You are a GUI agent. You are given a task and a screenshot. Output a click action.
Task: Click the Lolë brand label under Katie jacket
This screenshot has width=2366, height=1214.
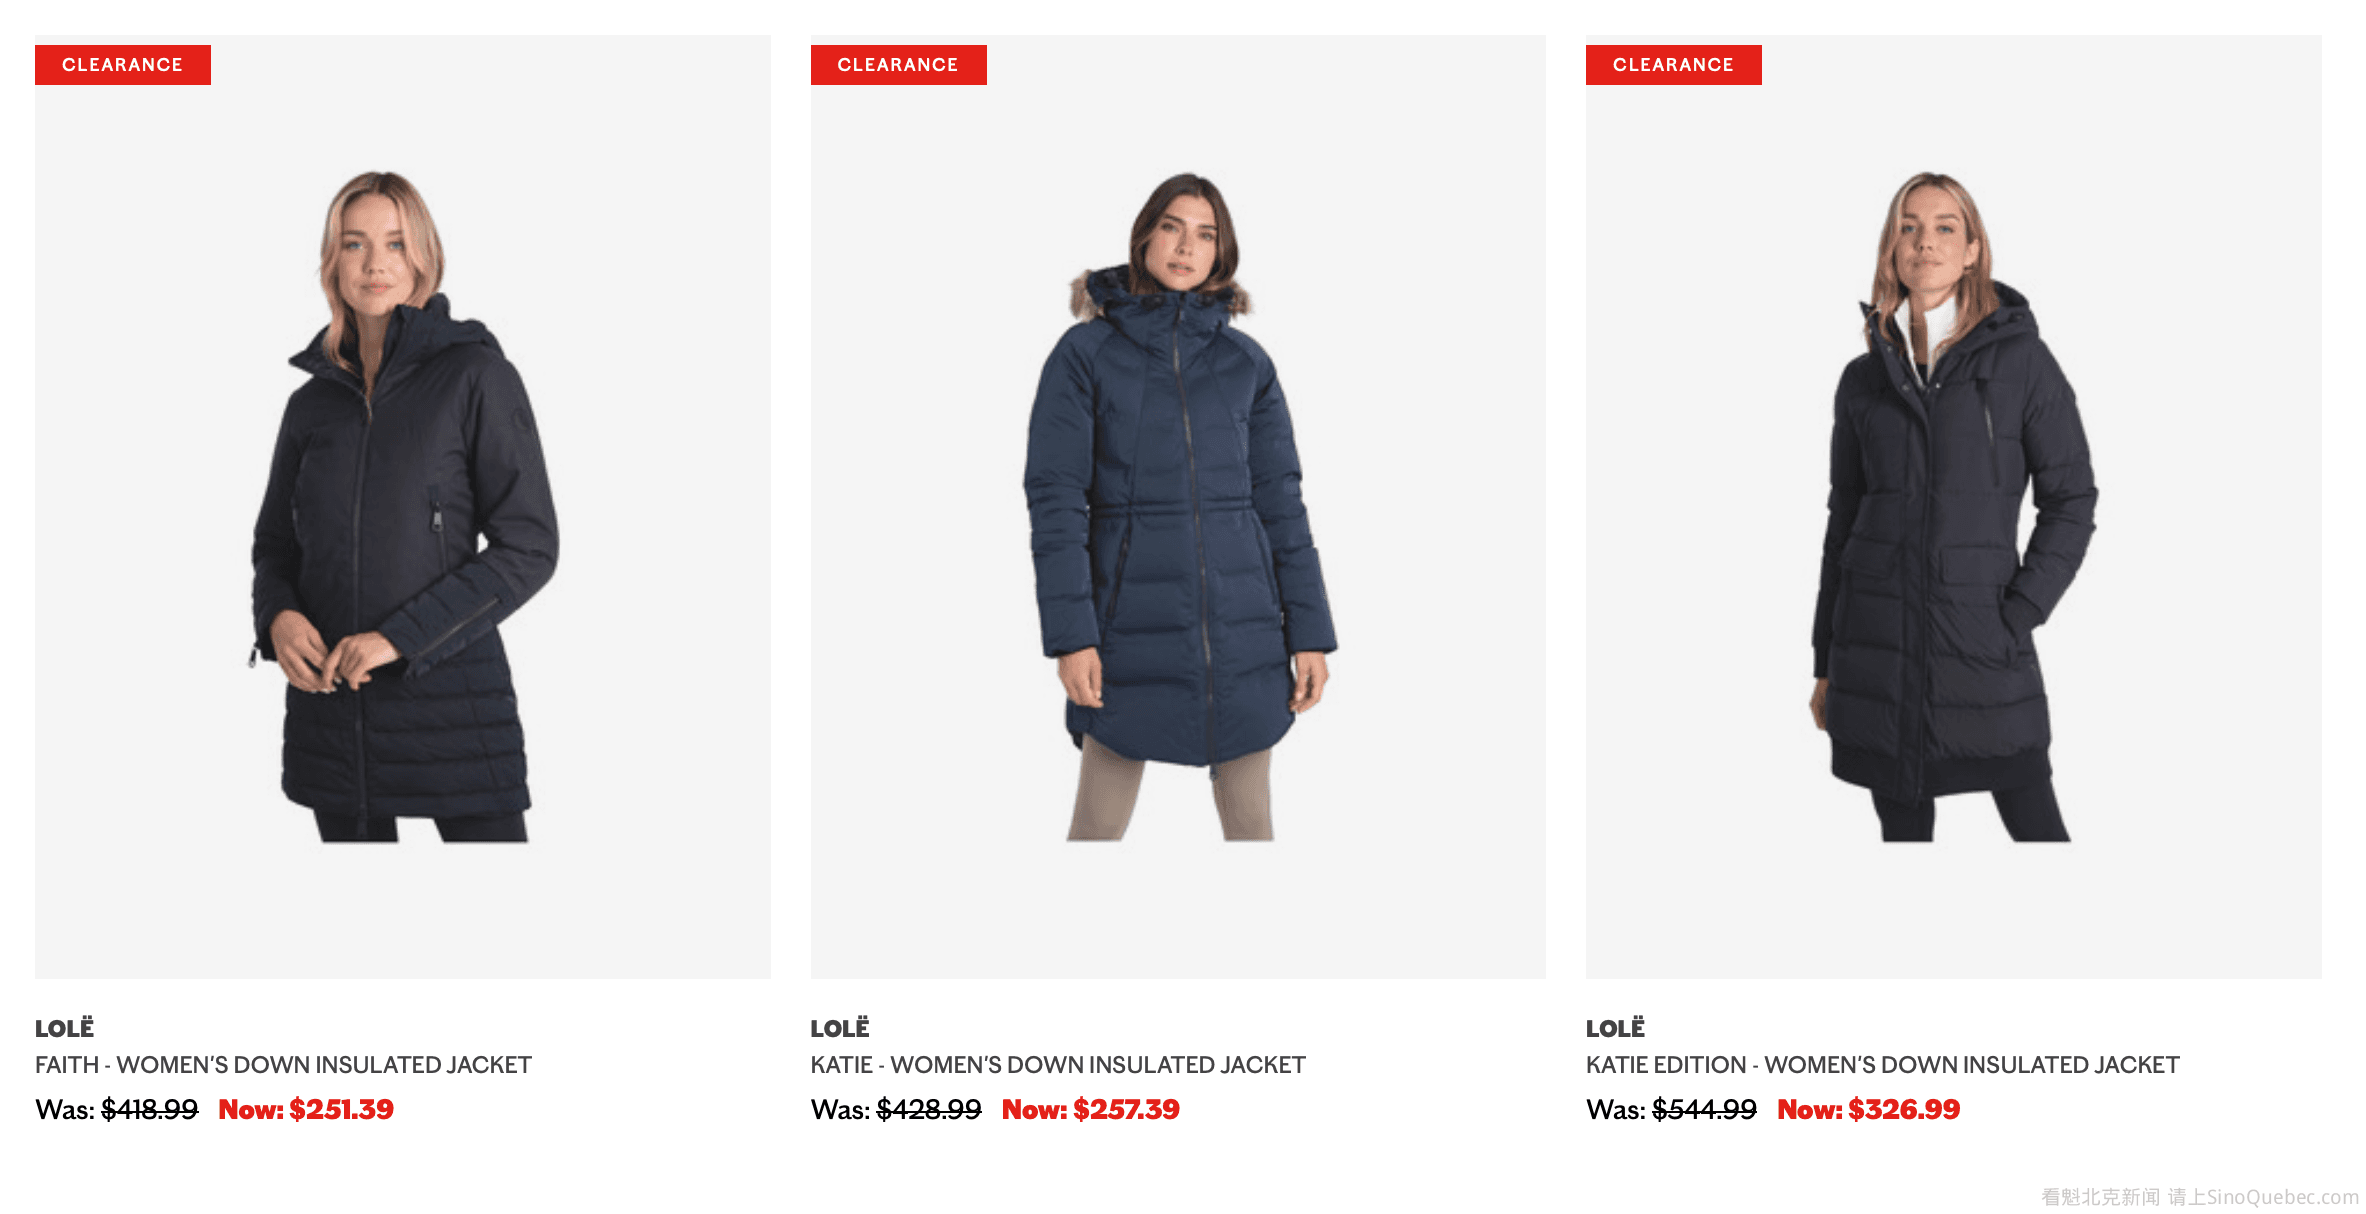pos(840,1028)
